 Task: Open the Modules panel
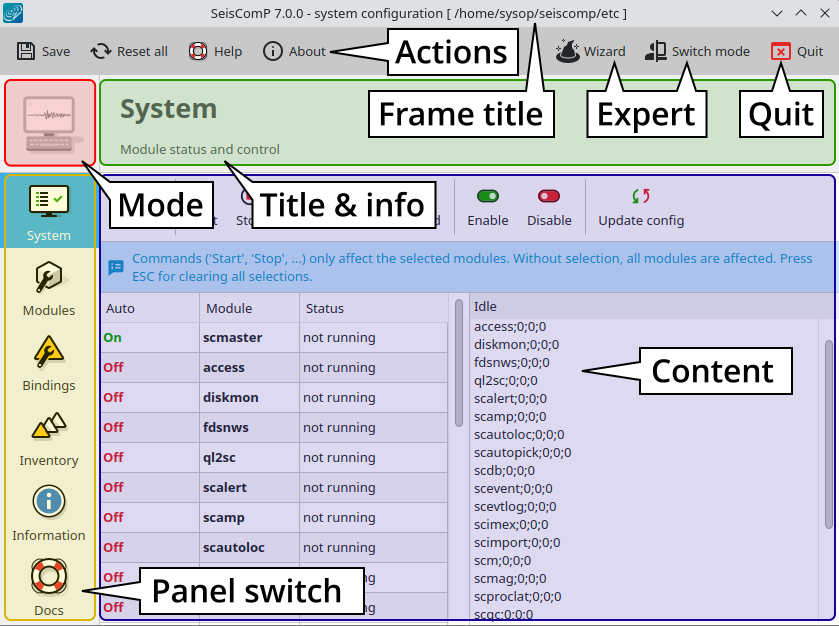pos(49,289)
